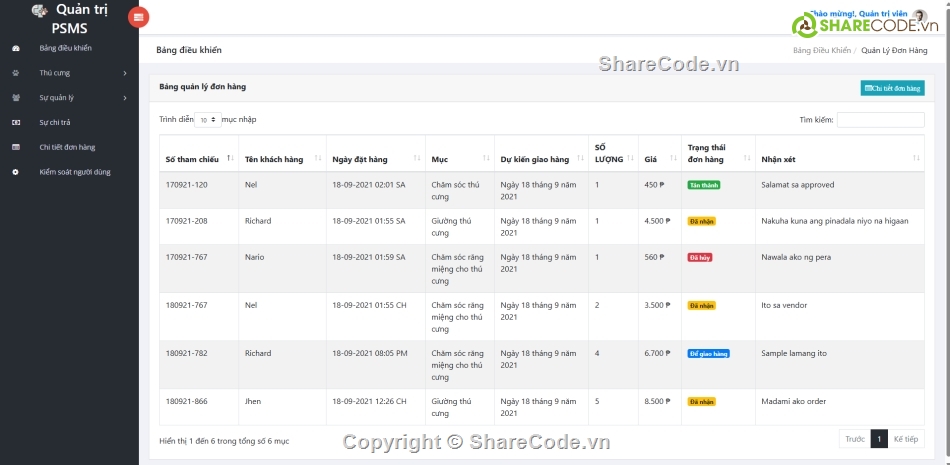Click the Tìm kiếm search input field
This screenshot has height=465, width=950.
click(x=880, y=120)
